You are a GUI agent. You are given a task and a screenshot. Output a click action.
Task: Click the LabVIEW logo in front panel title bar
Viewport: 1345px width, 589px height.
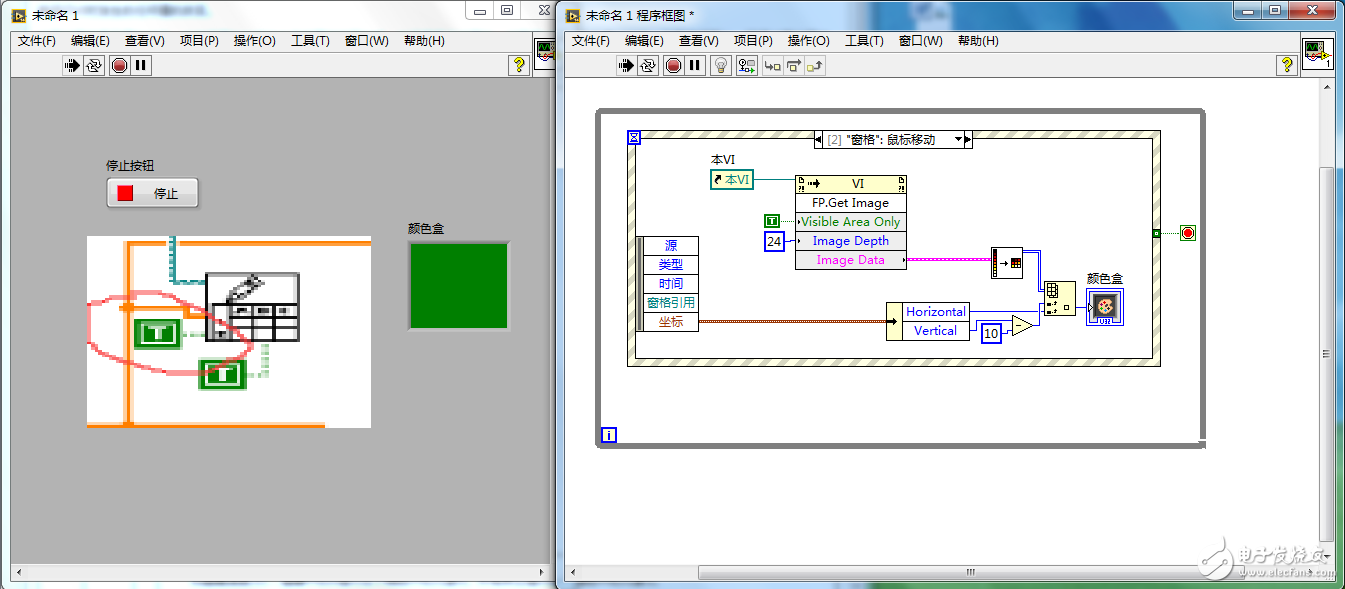19,14
